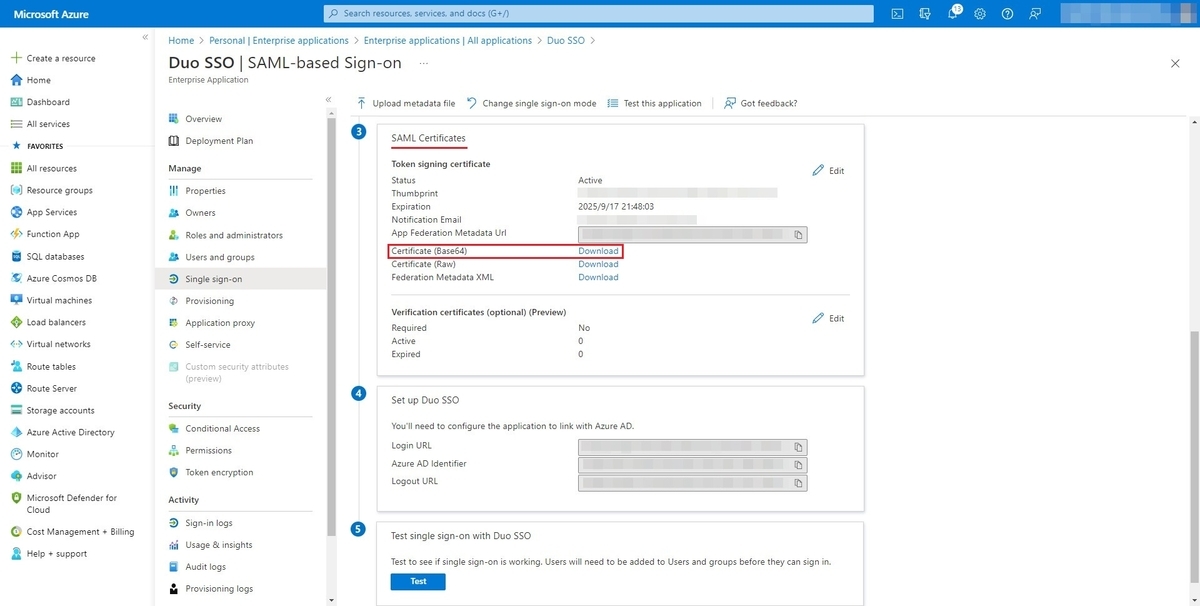
Task: Download Federation Metadata XML
Action: click(x=598, y=277)
